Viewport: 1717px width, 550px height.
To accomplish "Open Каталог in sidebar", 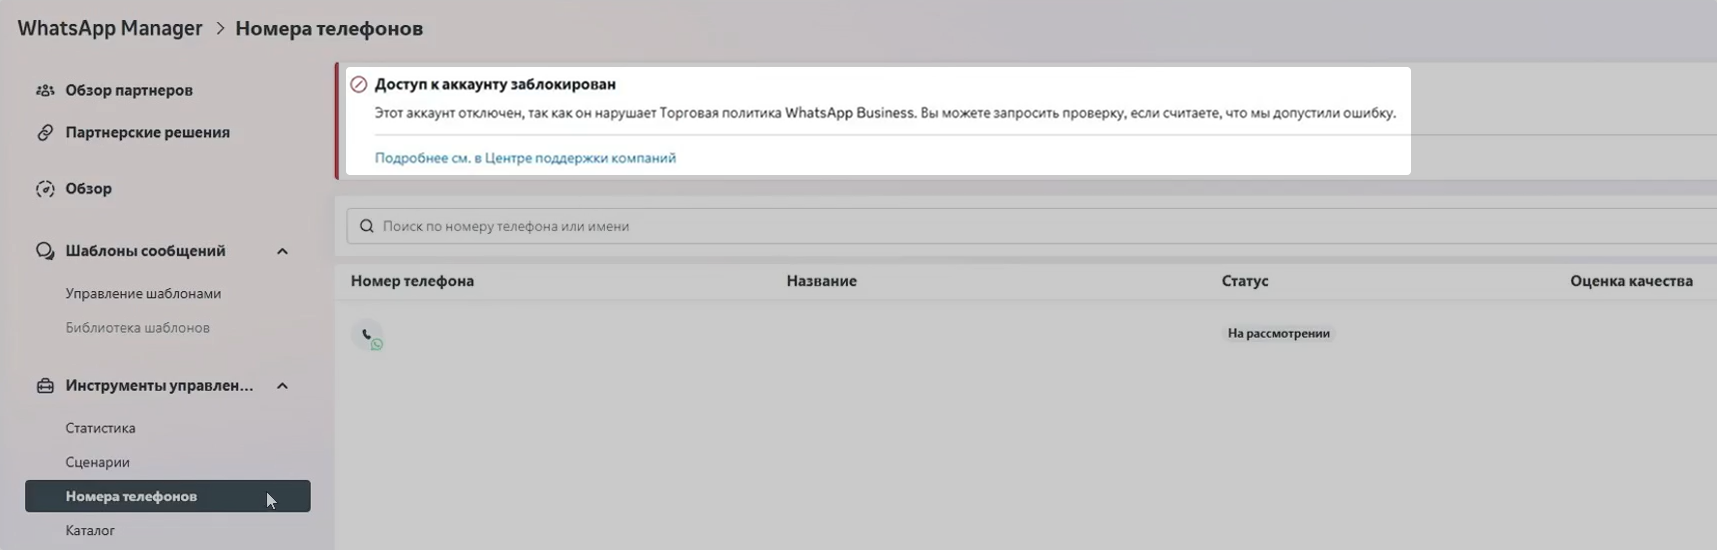I will point(90,530).
